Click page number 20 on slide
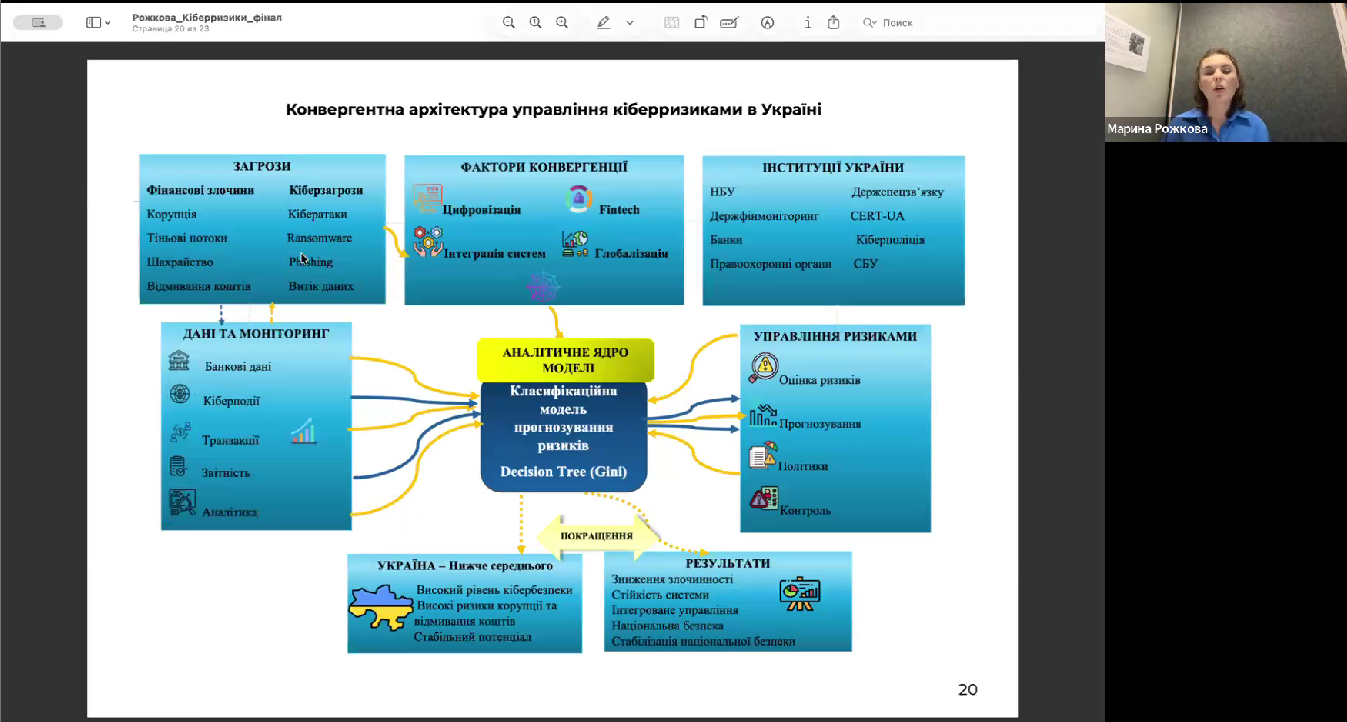Image resolution: width=1347 pixels, height=722 pixels. (x=967, y=689)
